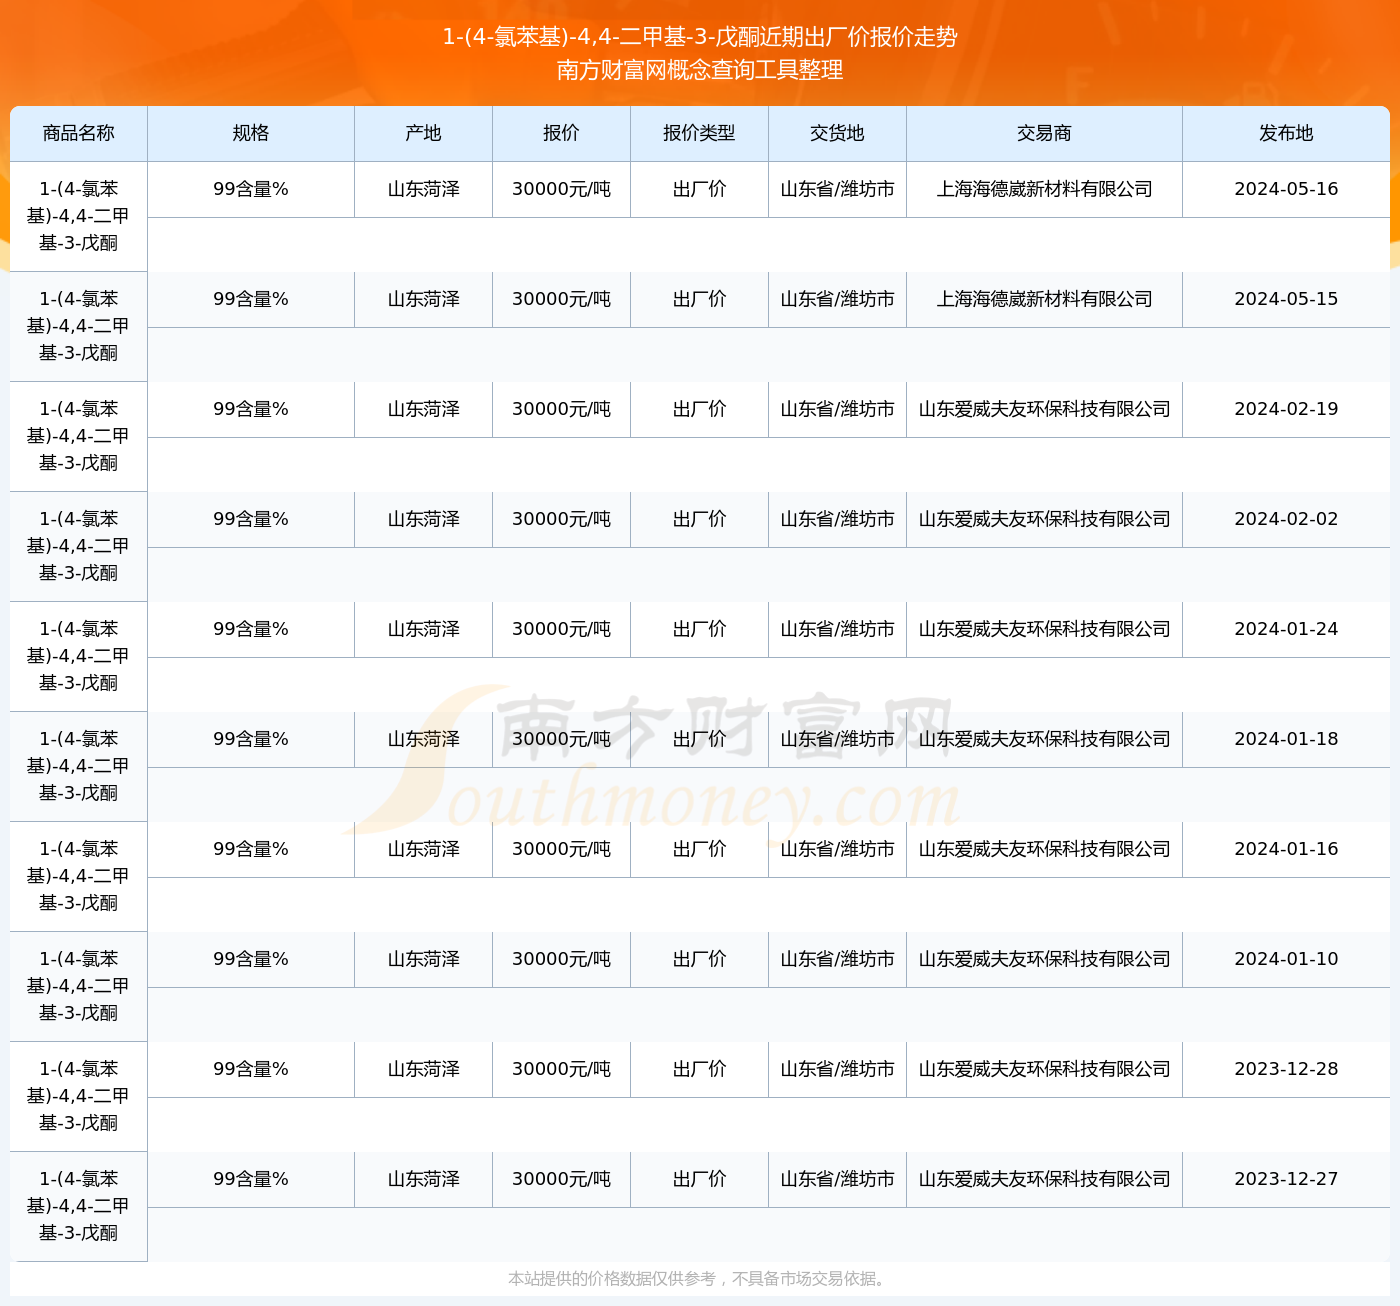Click 山东爱威夫友环保科技有限公司 in the 2024-02-02 row
The image size is (1400, 1306).
coord(1044,519)
